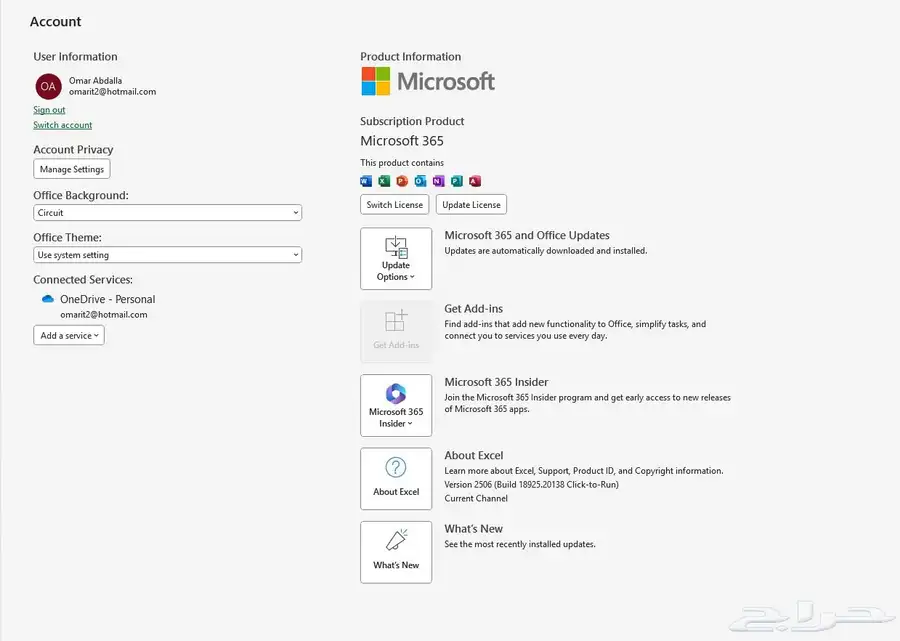Click the About Excel heading text
900x641 pixels.
point(474,456)
